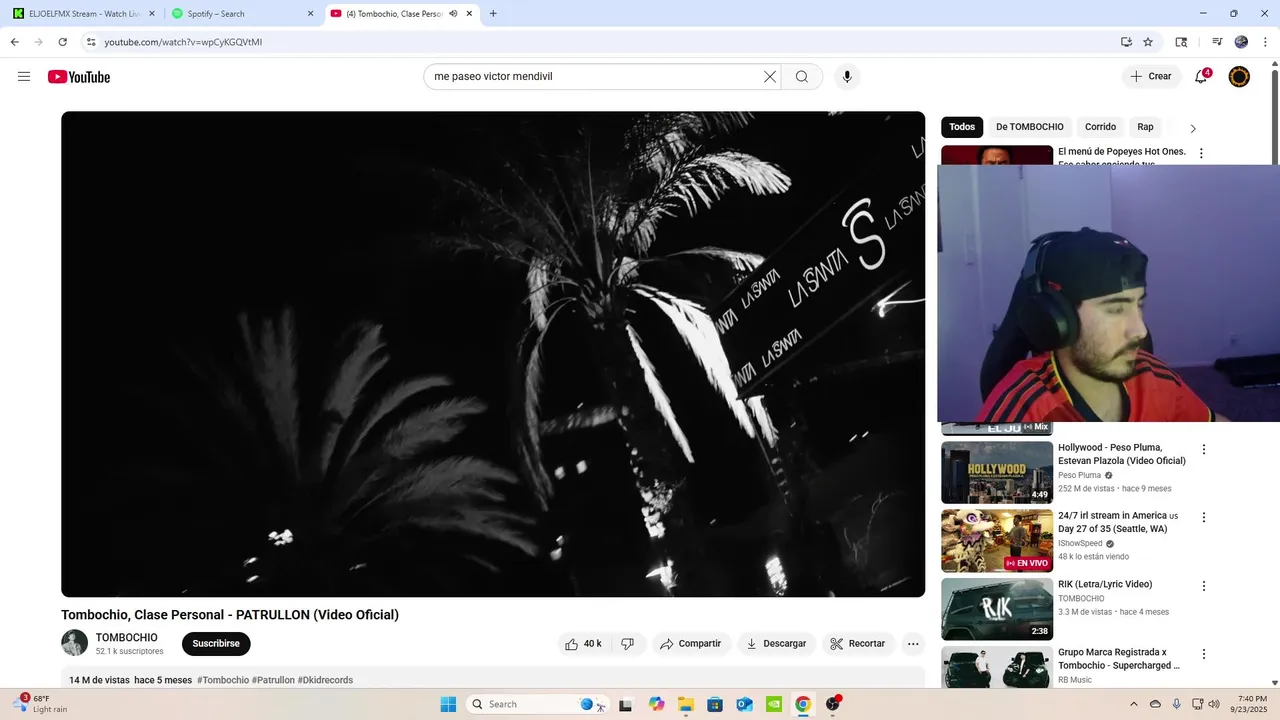Switch to Spotify Search tab
The width and height of the screenshot is (1280, 720).
pyautogui.click(x=243, y=14)
